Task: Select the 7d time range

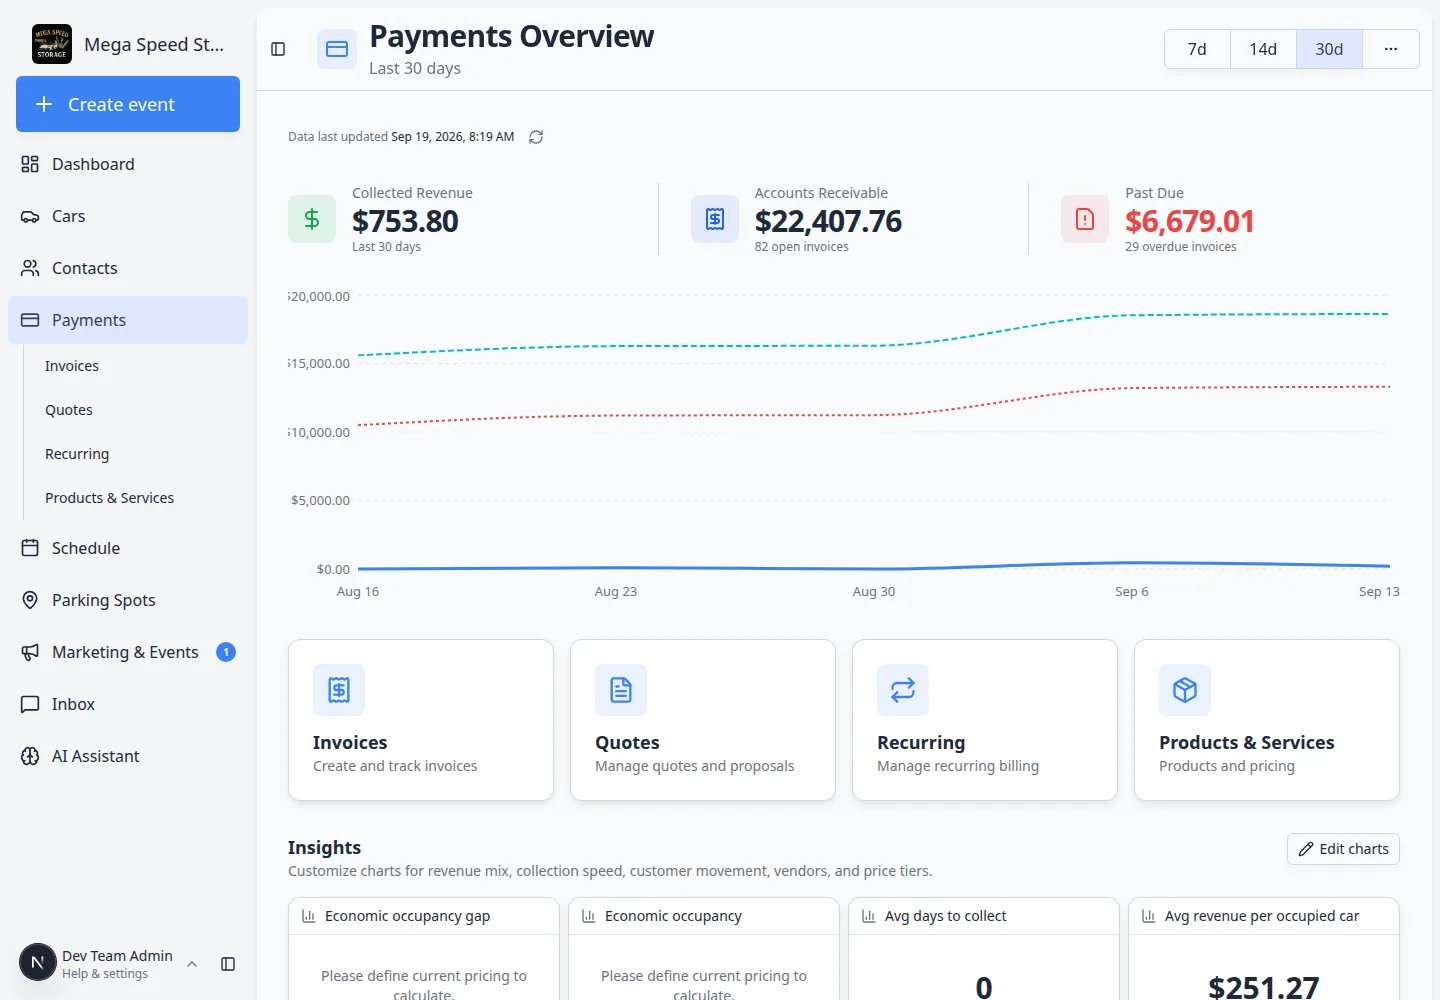Action: [x=1197, y=49]
